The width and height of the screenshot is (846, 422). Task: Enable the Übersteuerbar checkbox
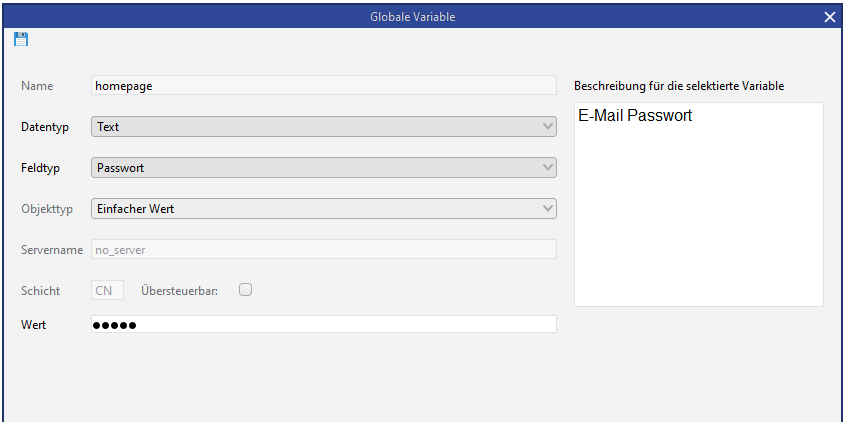245,290
